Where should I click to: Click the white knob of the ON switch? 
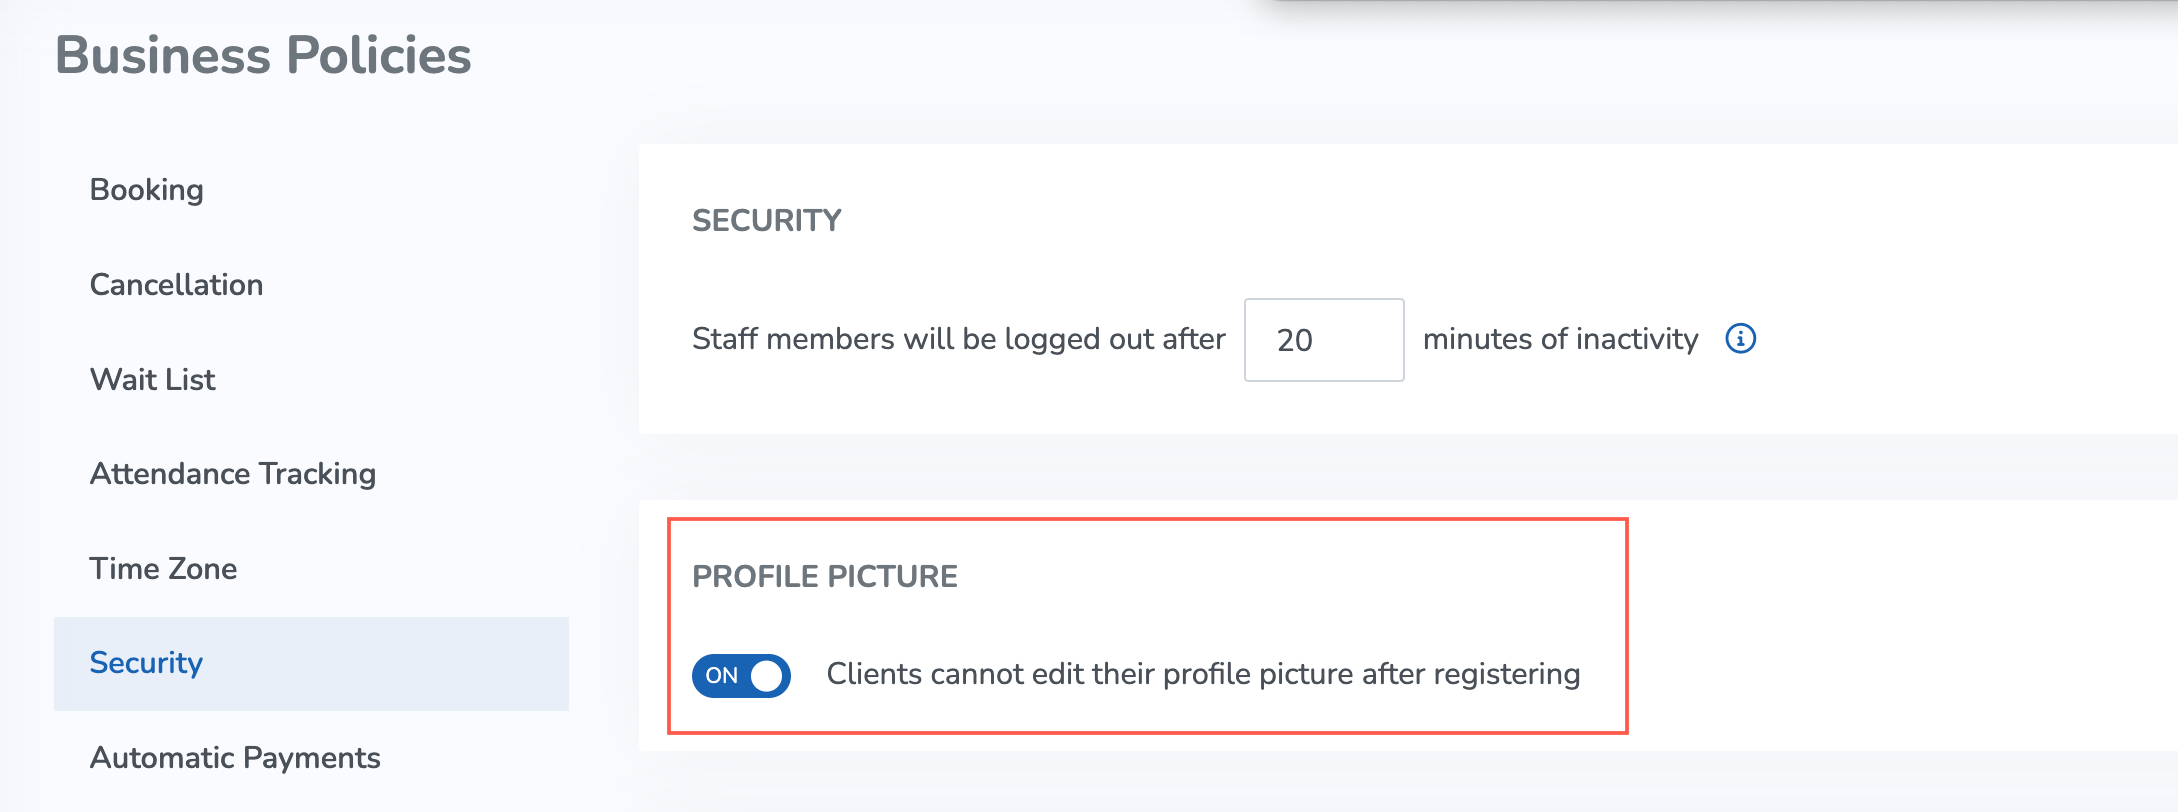coord(766,676)
